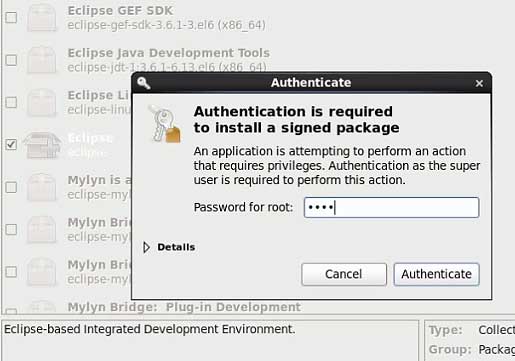Screen dimensions: 515x361
Task: Click 'Eclipse-based Integrated Development Environment.' description
Action: pos(150,329)
